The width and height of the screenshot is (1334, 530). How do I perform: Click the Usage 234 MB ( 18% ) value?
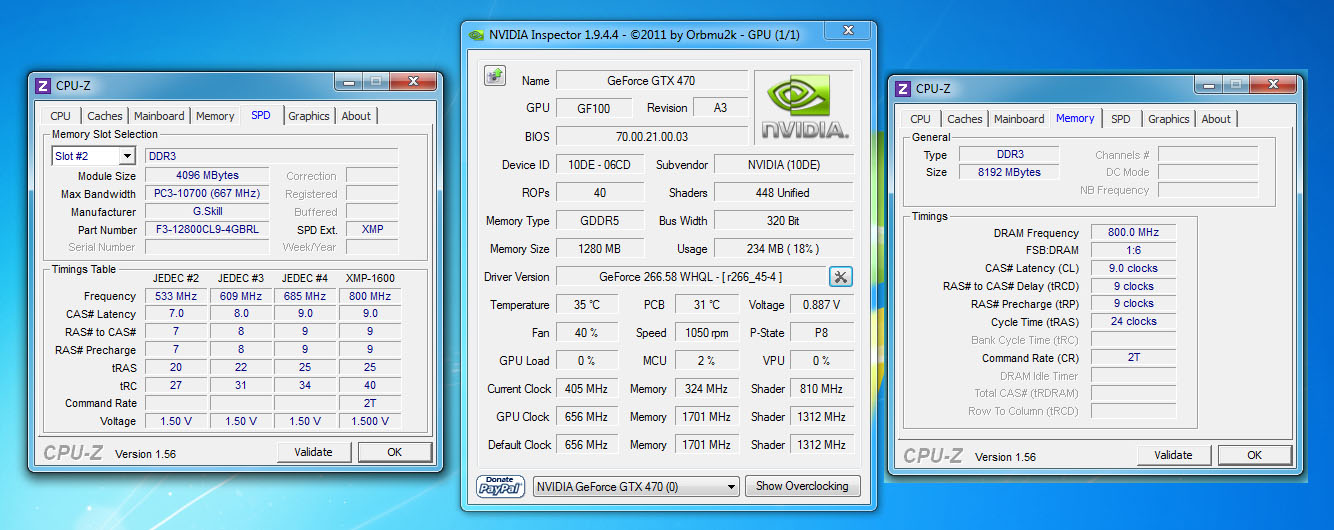pos(784,249)
